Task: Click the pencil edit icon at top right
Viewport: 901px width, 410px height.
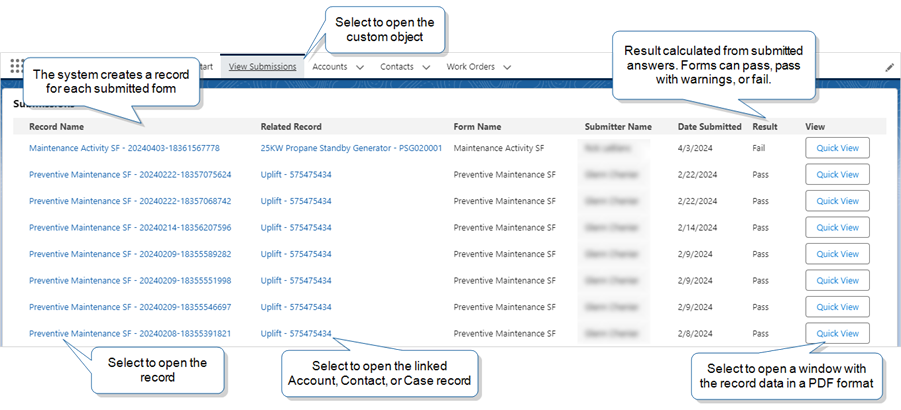Action: (890, 68)
